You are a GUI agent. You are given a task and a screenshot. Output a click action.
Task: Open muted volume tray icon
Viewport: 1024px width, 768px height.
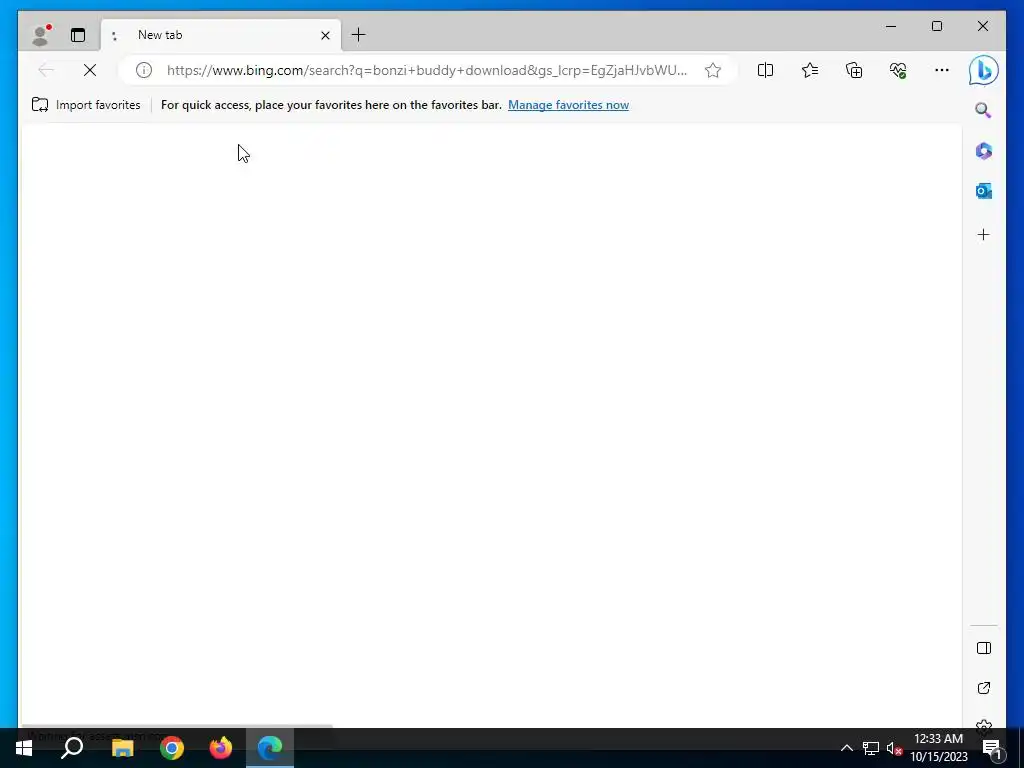tap(894, 748)
